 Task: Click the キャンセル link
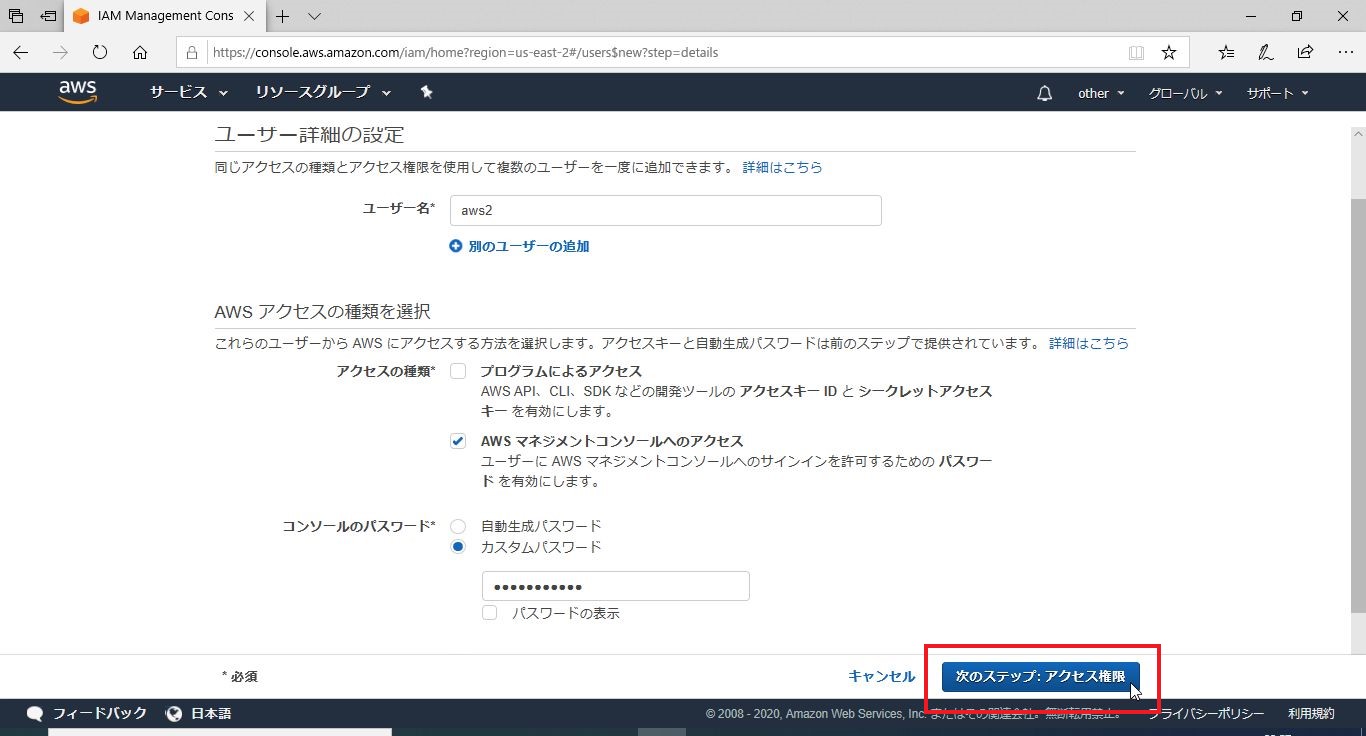click(881, 676)
